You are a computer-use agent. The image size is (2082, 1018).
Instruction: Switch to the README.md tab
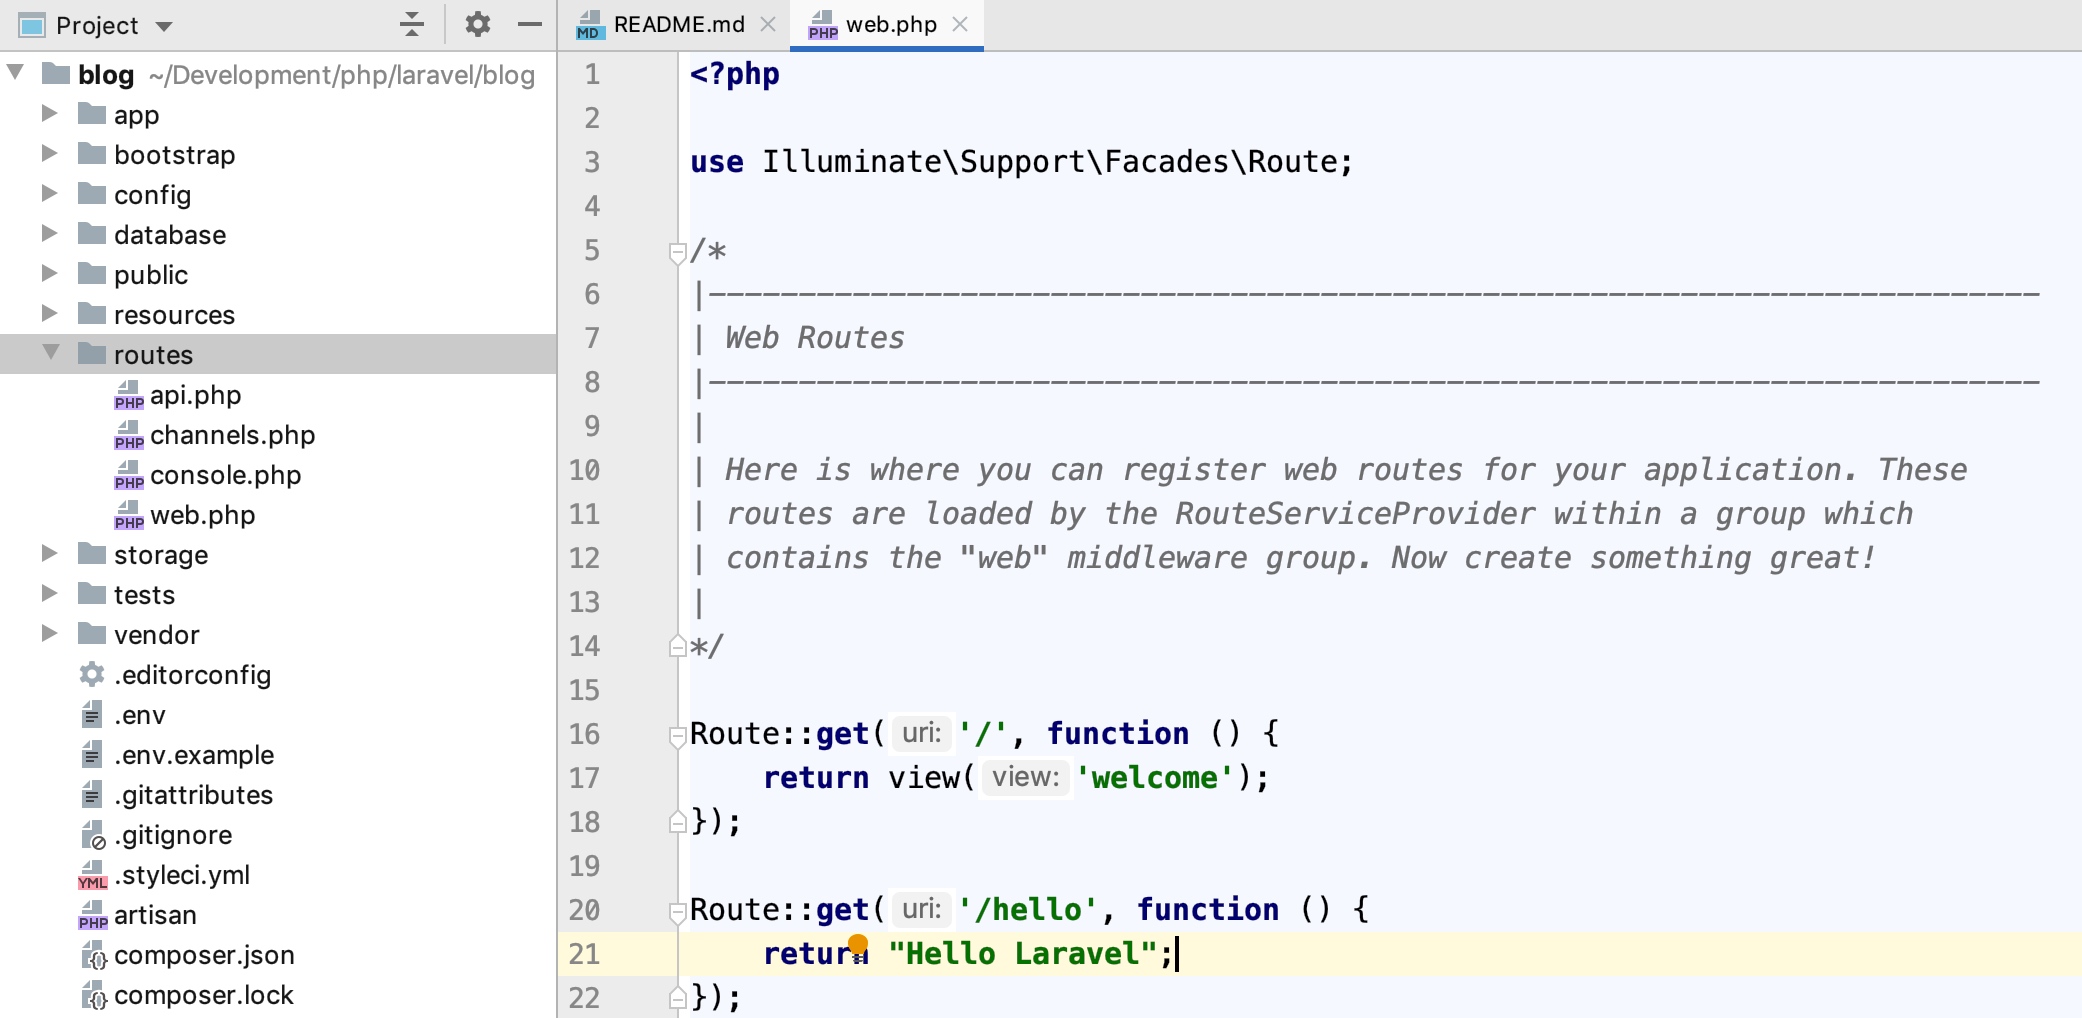click(679, 24)
